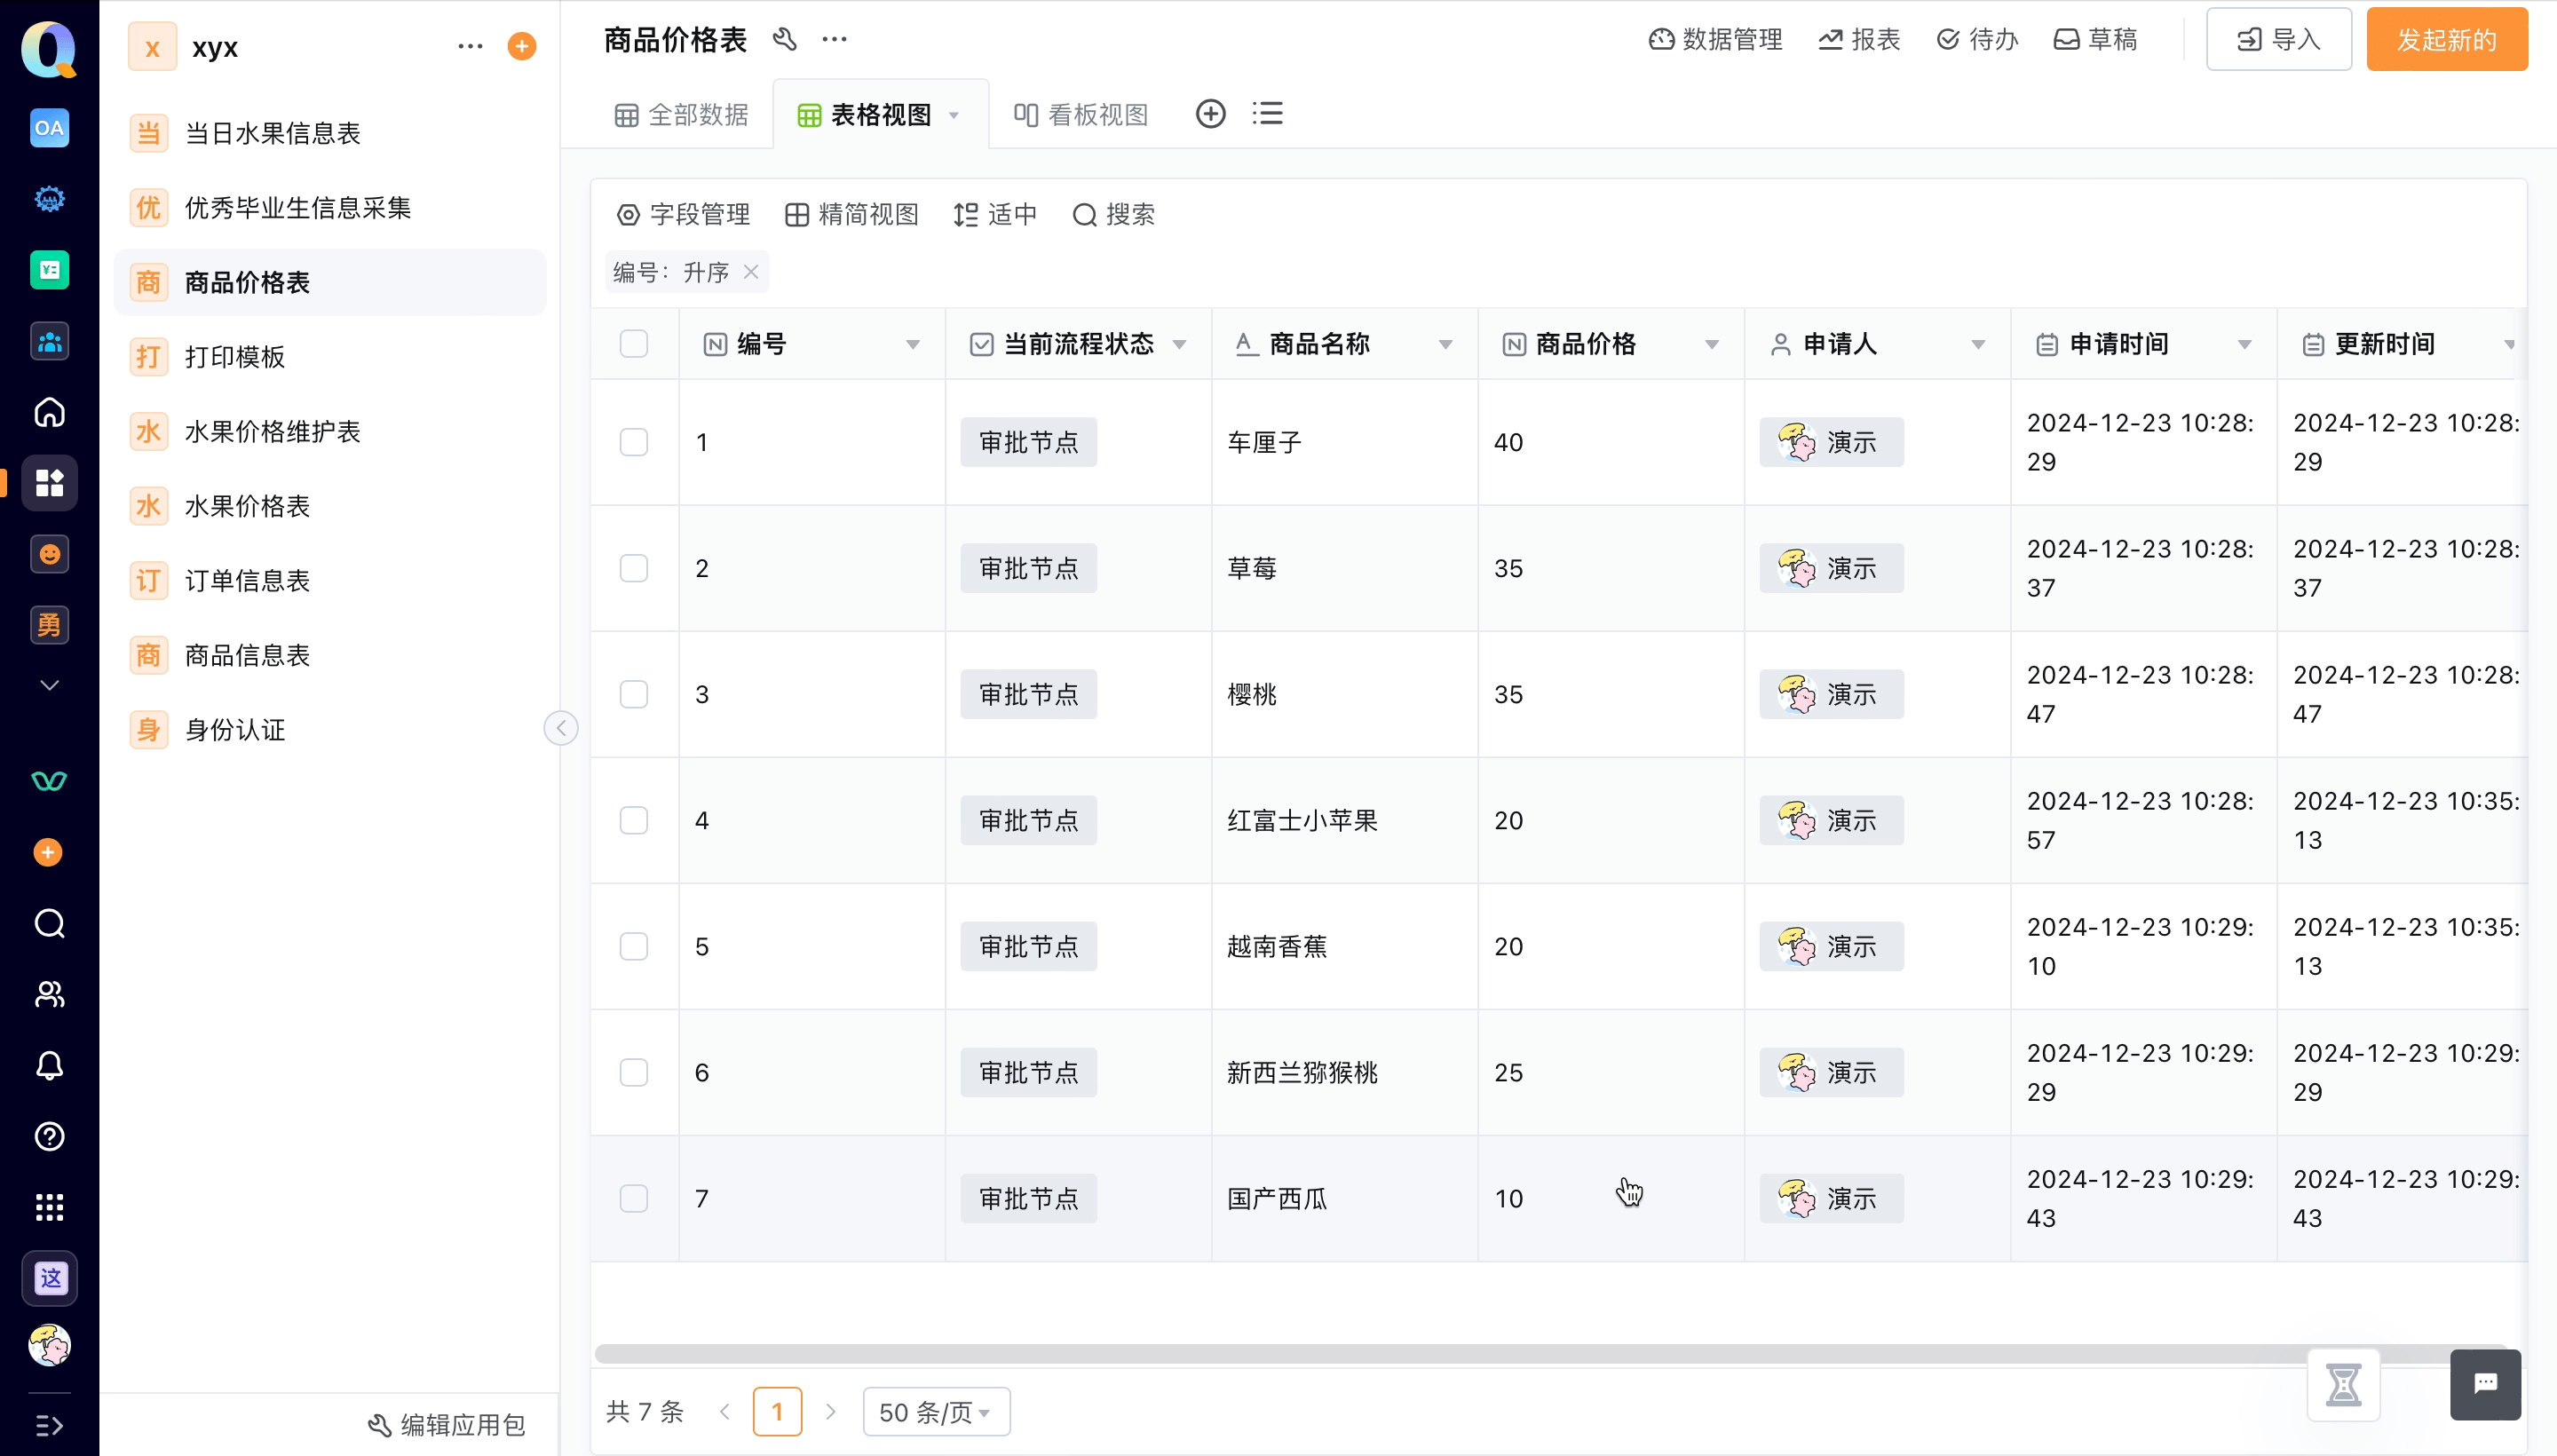Image resolution: width=2557 pixels, height=1456 pixels.
Task: Click the 适中 row height button
Action: coord(995,214)
